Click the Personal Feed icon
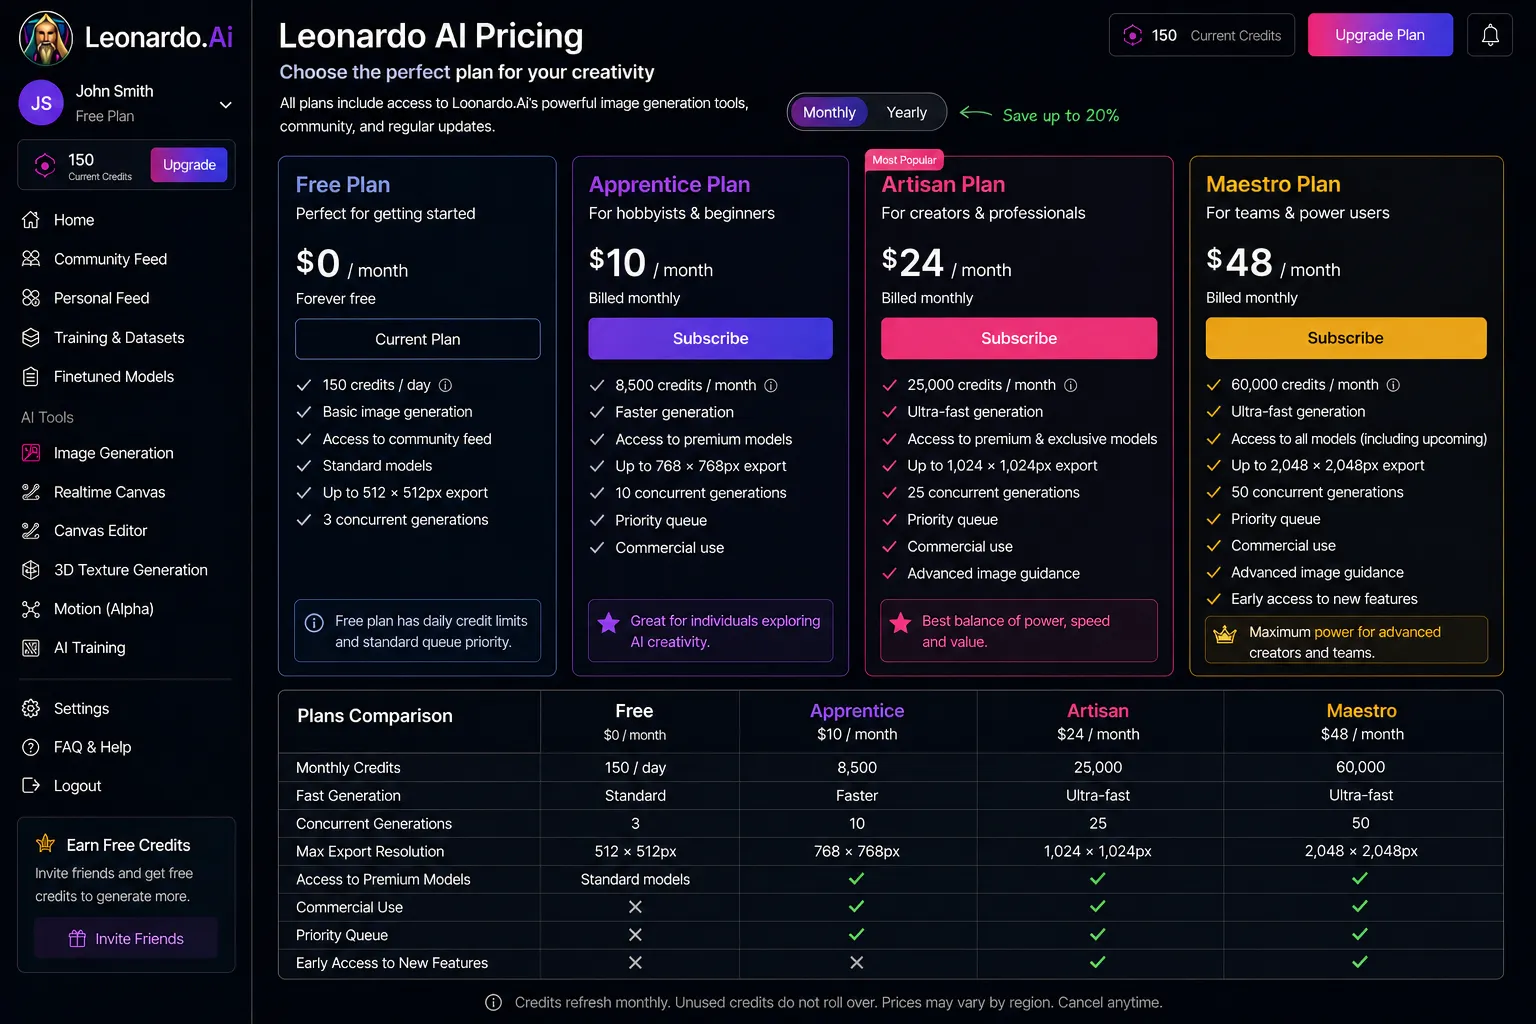The image size is (1536, 1024). (x=31, y=298)
